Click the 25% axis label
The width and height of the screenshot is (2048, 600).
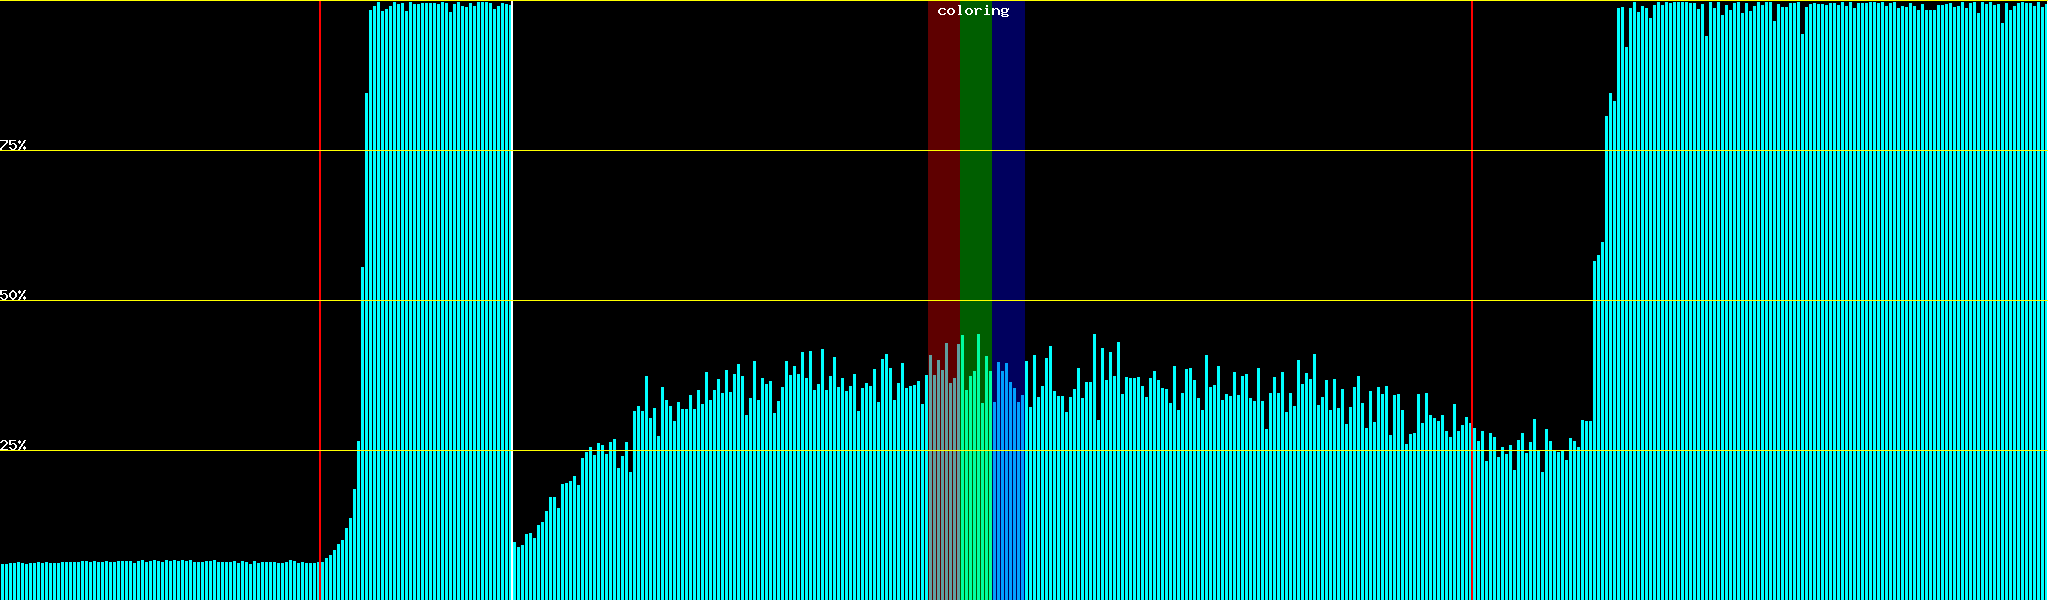13,445
